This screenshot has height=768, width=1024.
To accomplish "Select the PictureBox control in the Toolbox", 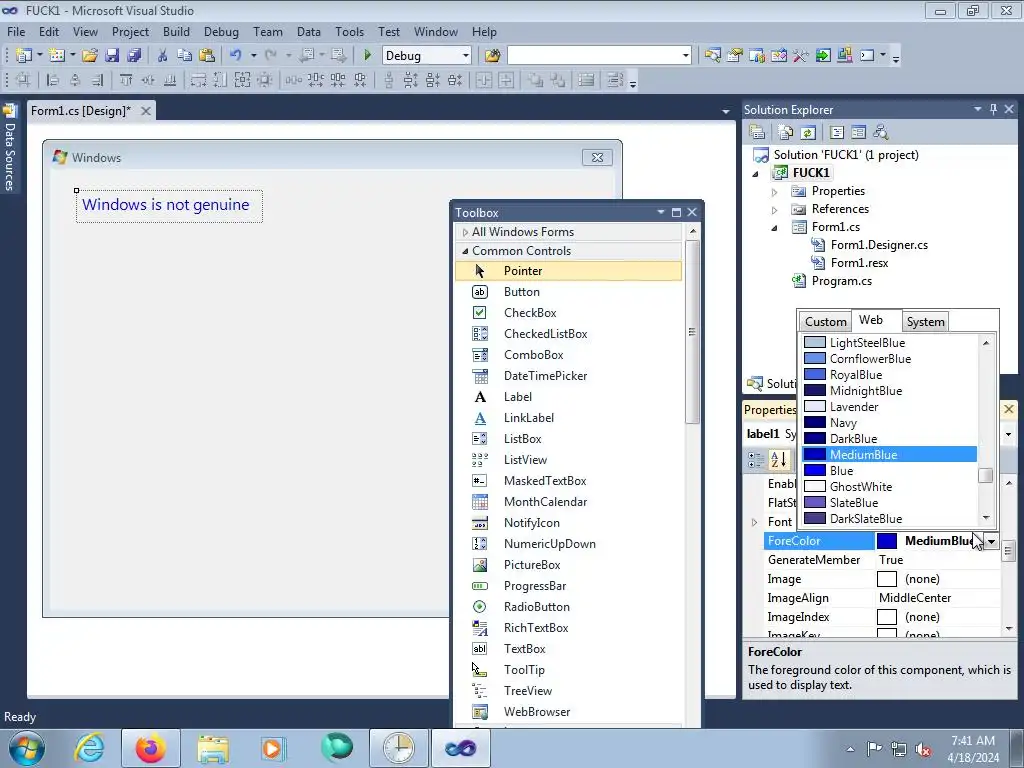I will (x=568, y=565).
